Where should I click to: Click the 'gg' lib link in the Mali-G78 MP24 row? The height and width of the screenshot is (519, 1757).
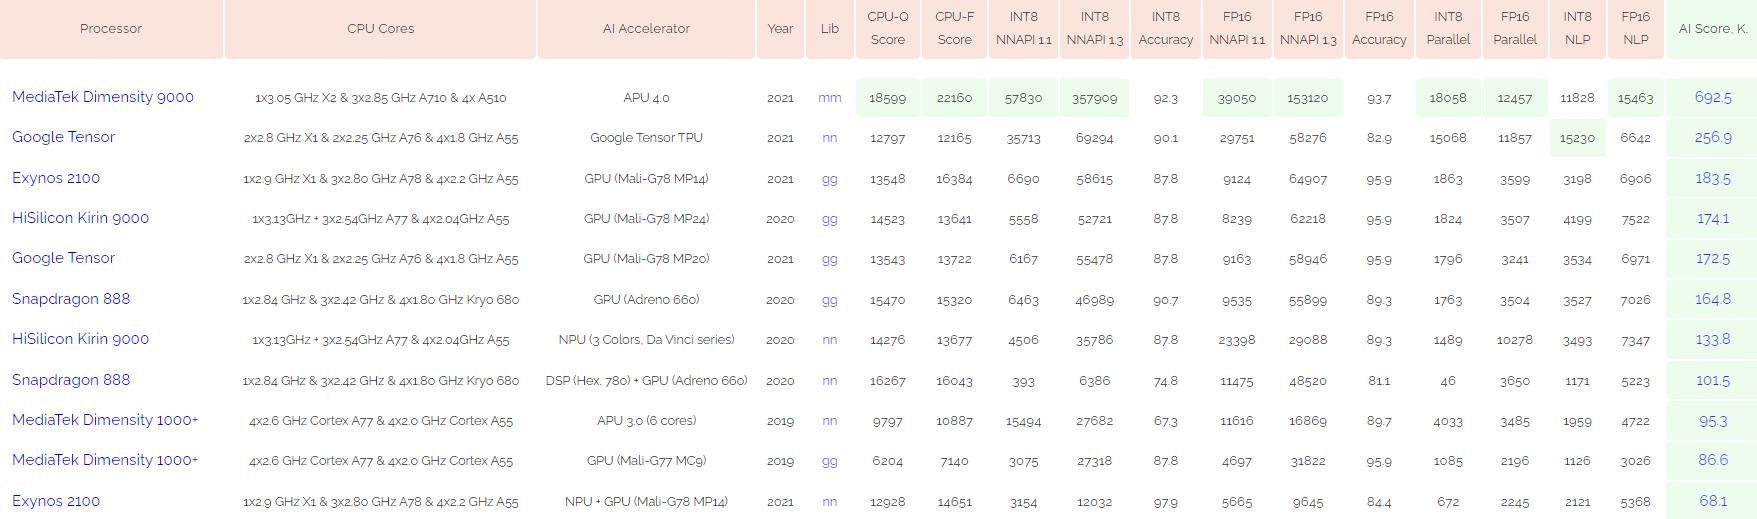pos(830,219)
